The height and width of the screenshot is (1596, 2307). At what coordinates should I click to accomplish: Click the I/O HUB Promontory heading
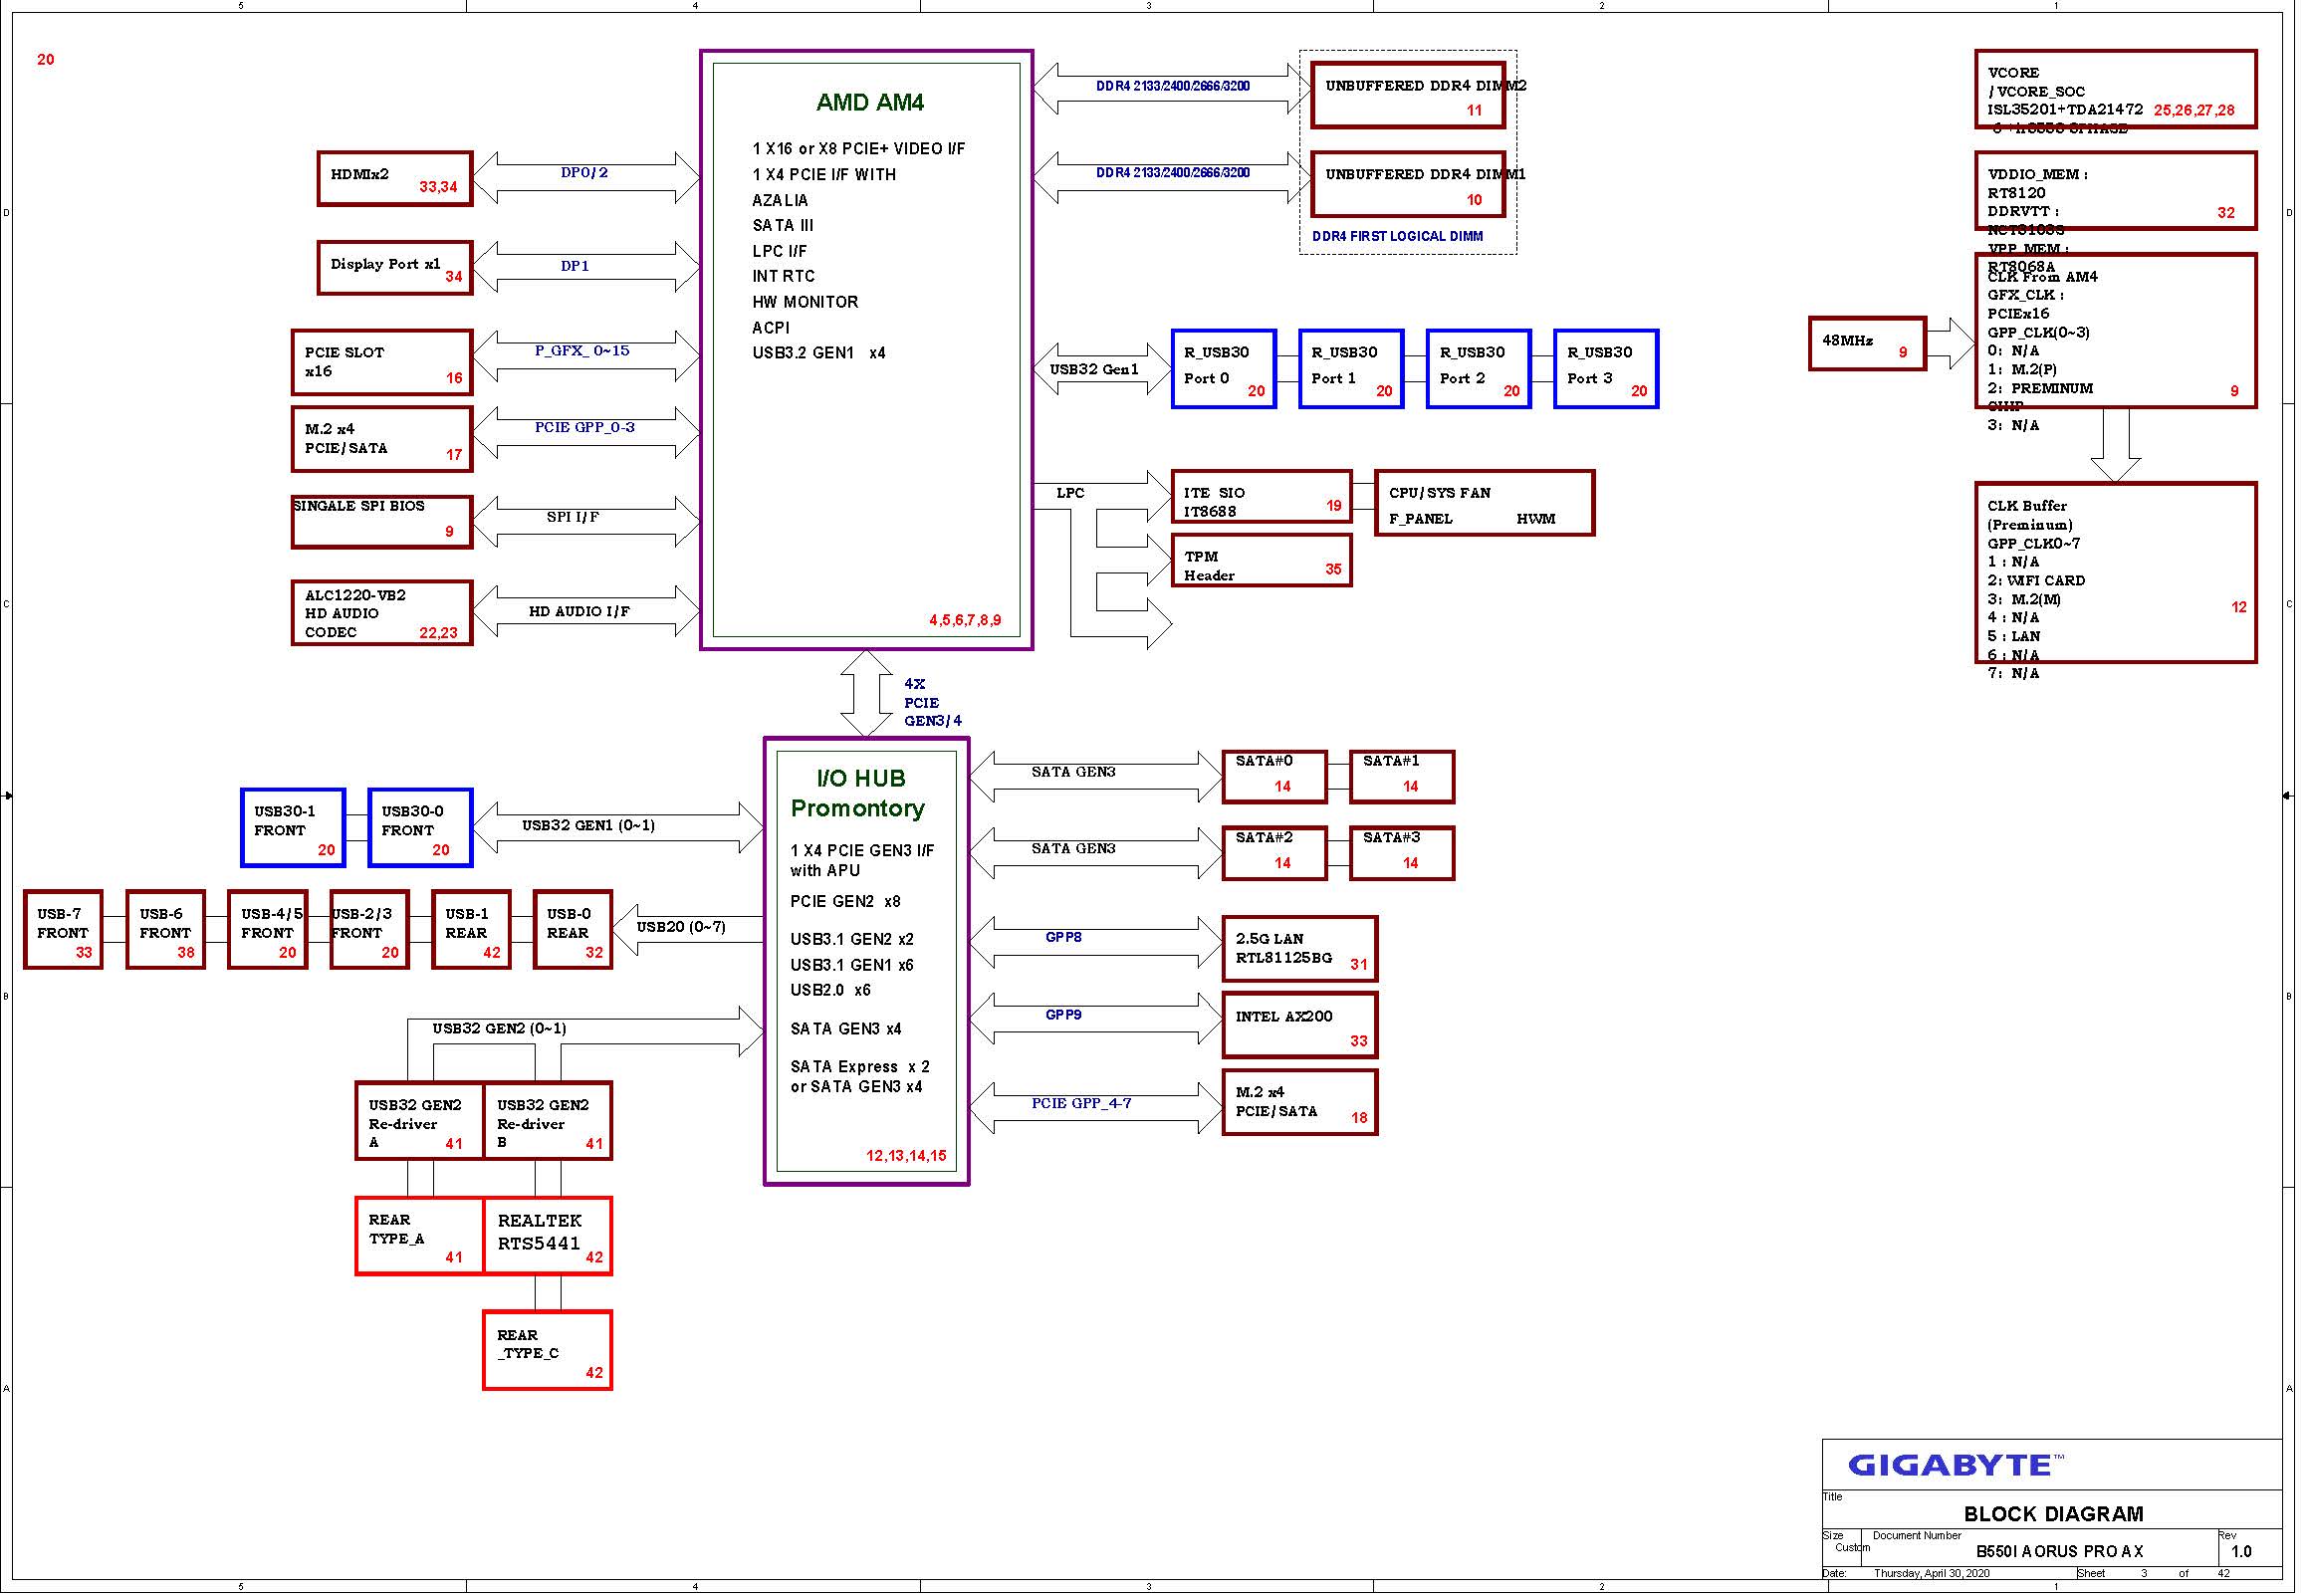tap(859, 793)
